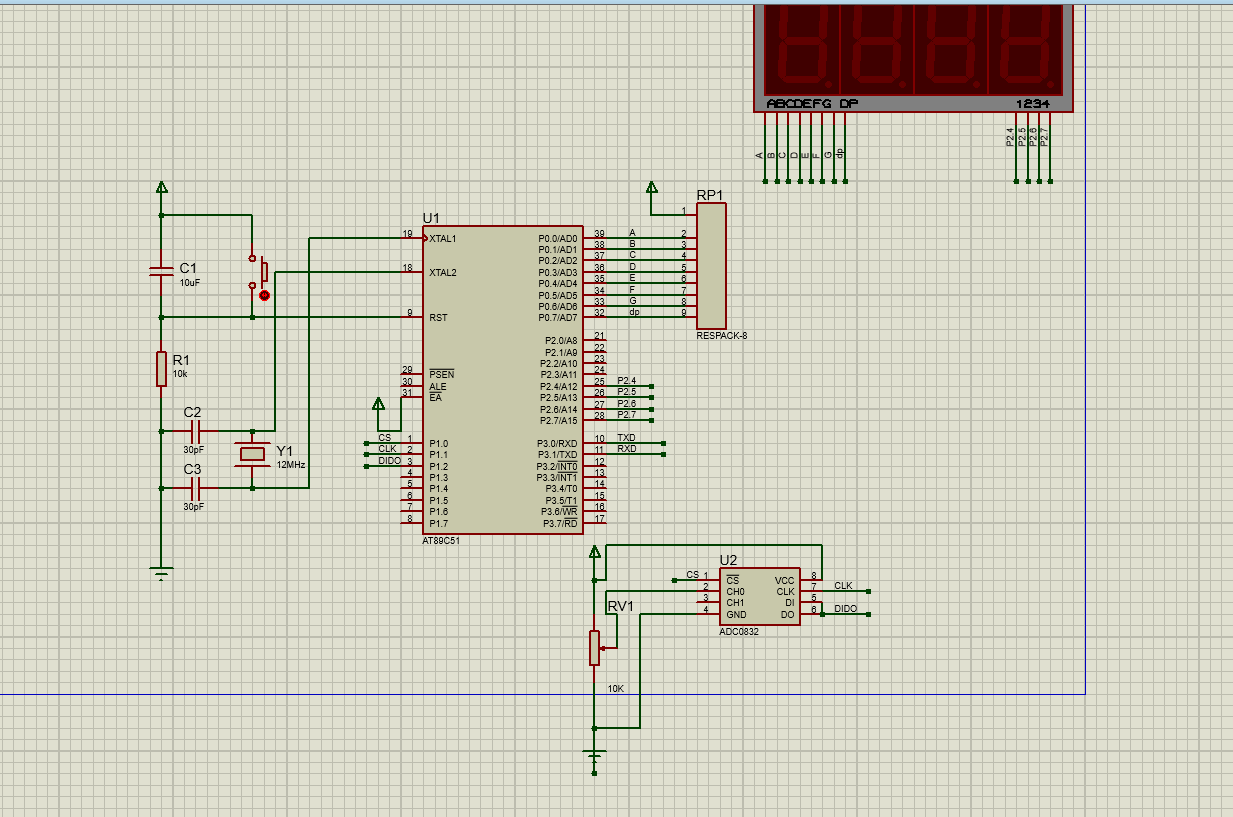Click the AT89C51 part name text
The image size is (1233, 817).
[x=442, y=540]
